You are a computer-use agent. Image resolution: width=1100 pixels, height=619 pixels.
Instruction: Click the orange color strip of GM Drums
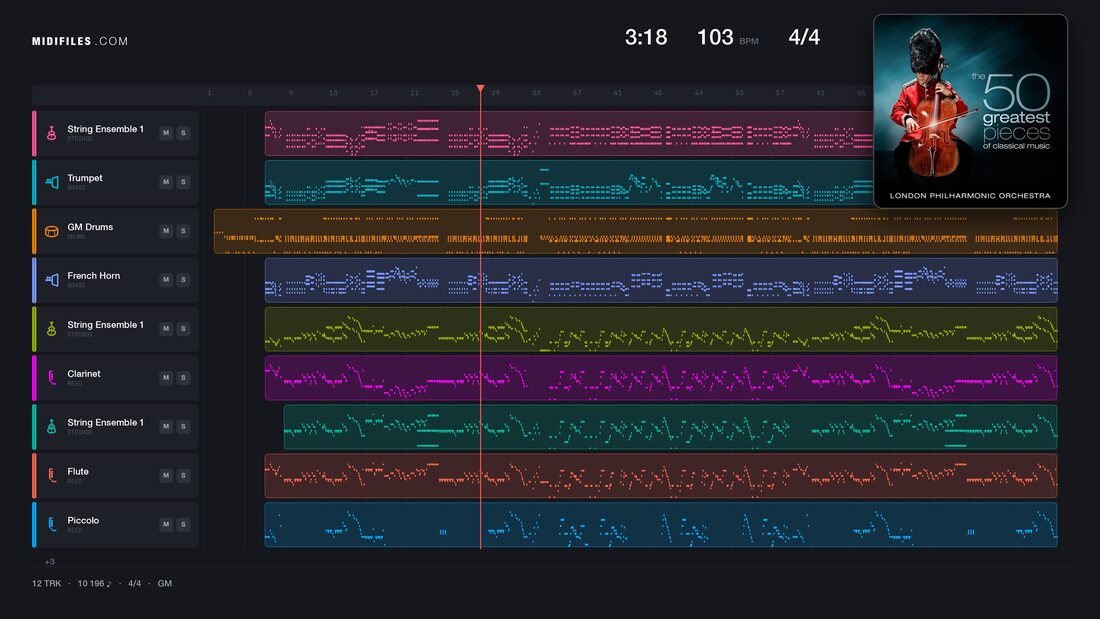tap(34, 231)
